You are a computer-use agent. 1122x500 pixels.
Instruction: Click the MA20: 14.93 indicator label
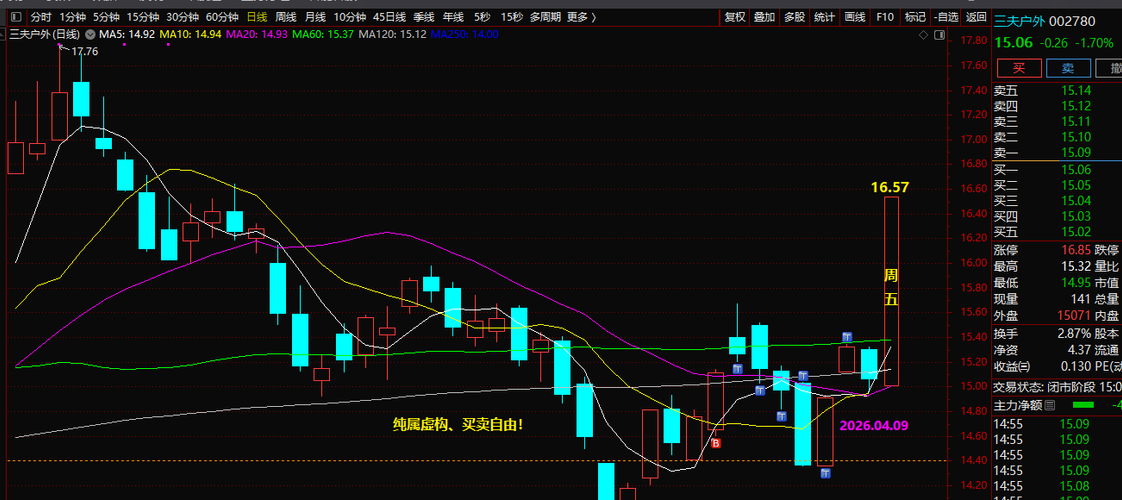258,34
